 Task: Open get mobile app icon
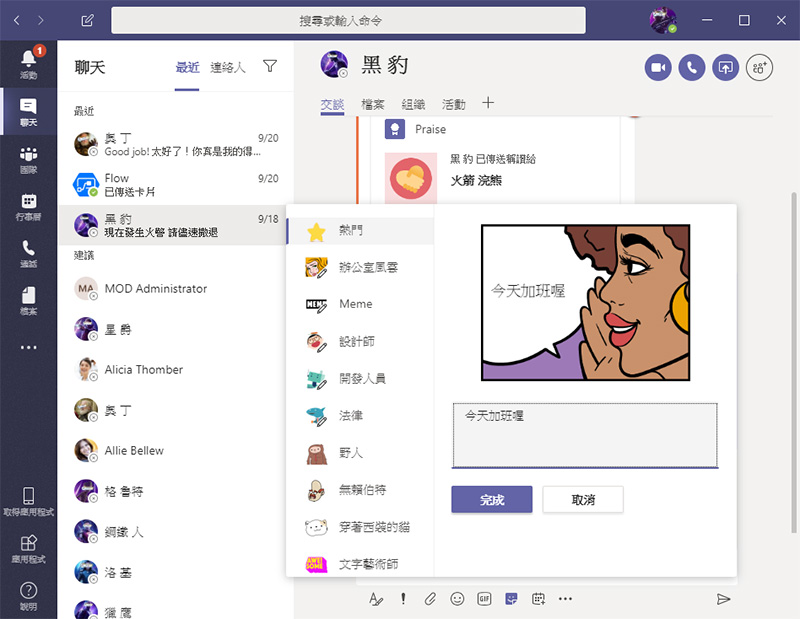(29, 501)
